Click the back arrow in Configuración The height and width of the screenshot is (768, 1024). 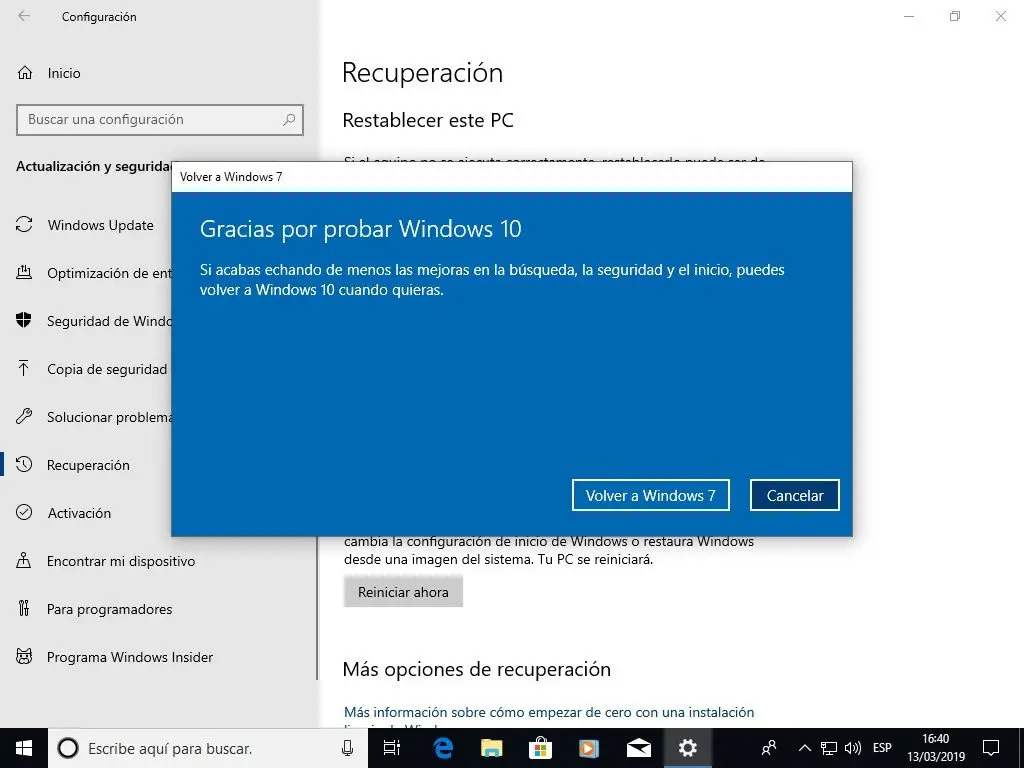pyautogui.click(x=24, y=16)
